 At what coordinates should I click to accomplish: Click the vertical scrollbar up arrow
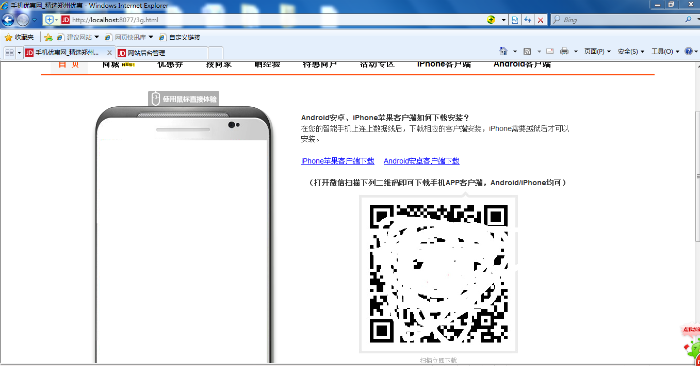[697, 66]
